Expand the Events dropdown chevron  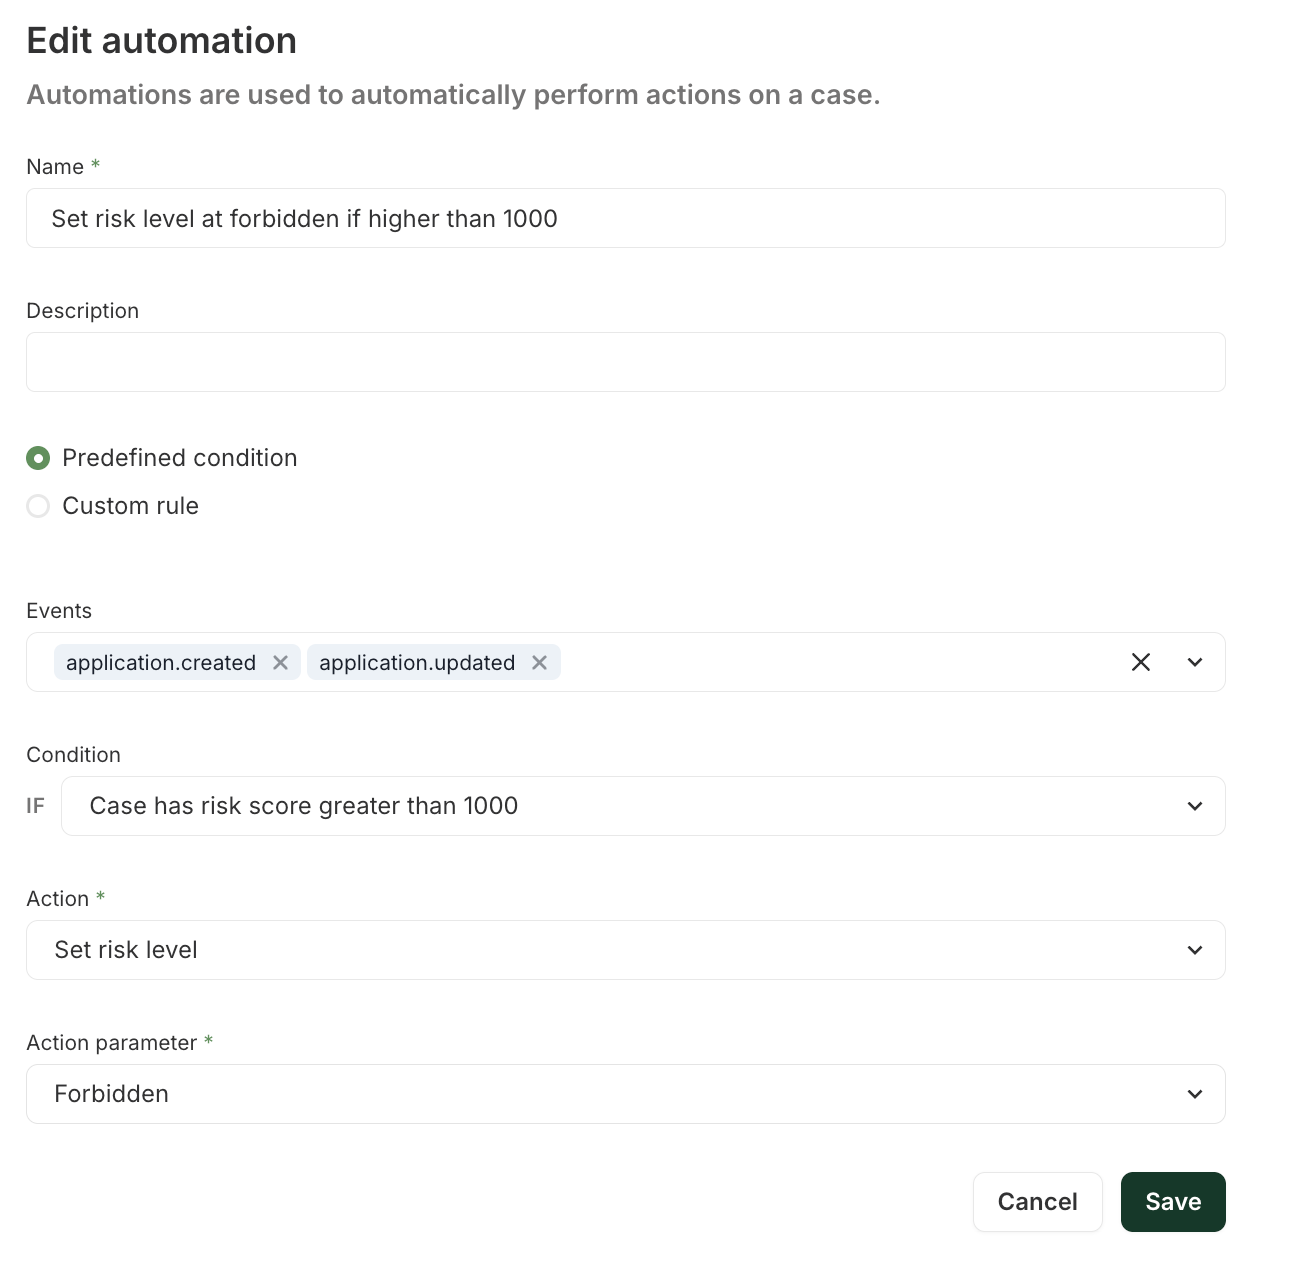(1195, 662)
